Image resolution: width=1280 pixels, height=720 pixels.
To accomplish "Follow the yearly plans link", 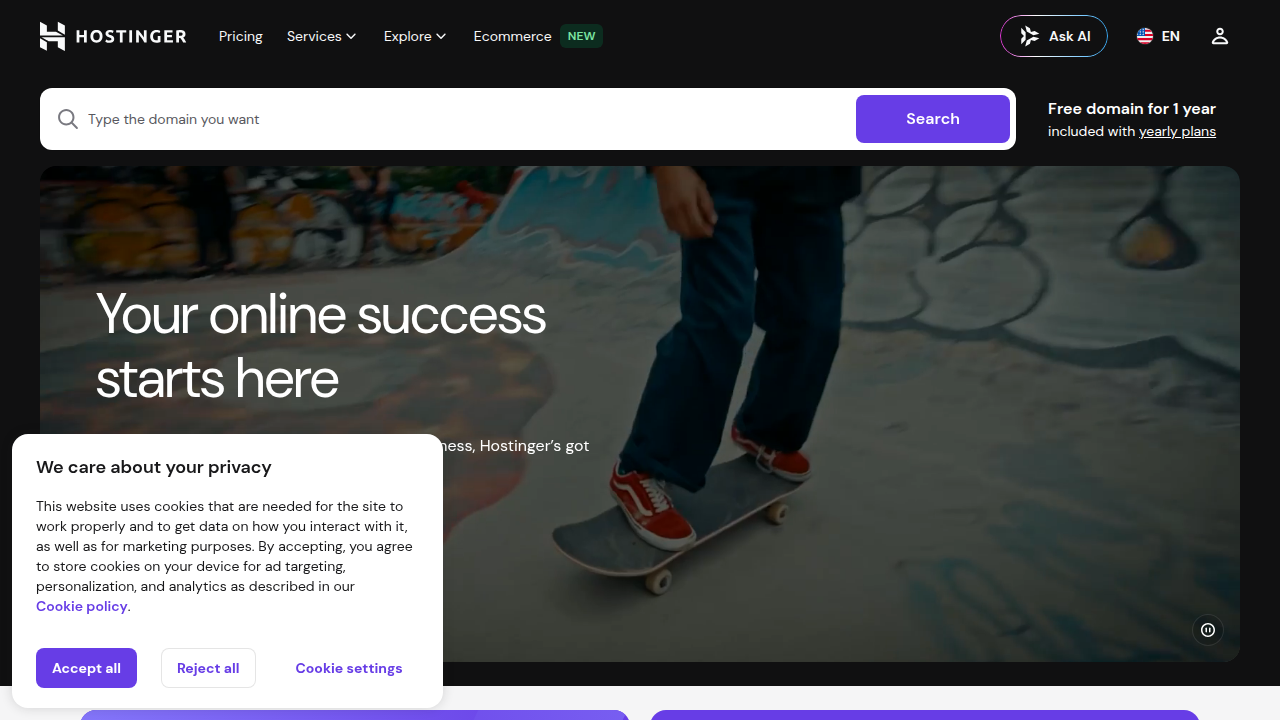I will [1177, 131].
